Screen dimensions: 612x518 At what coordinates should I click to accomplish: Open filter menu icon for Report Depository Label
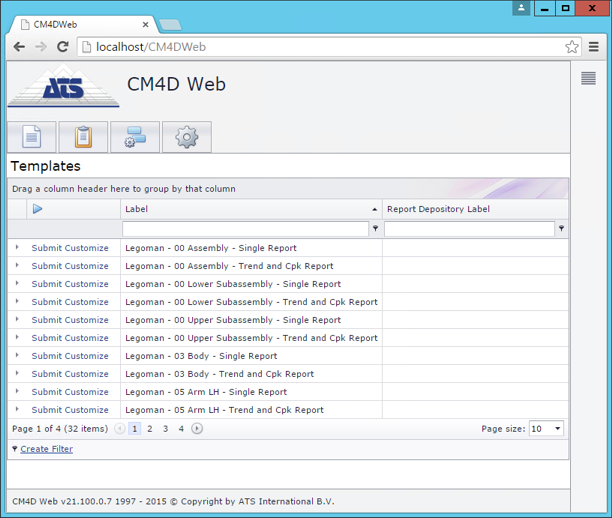click(x=561, y=228)
